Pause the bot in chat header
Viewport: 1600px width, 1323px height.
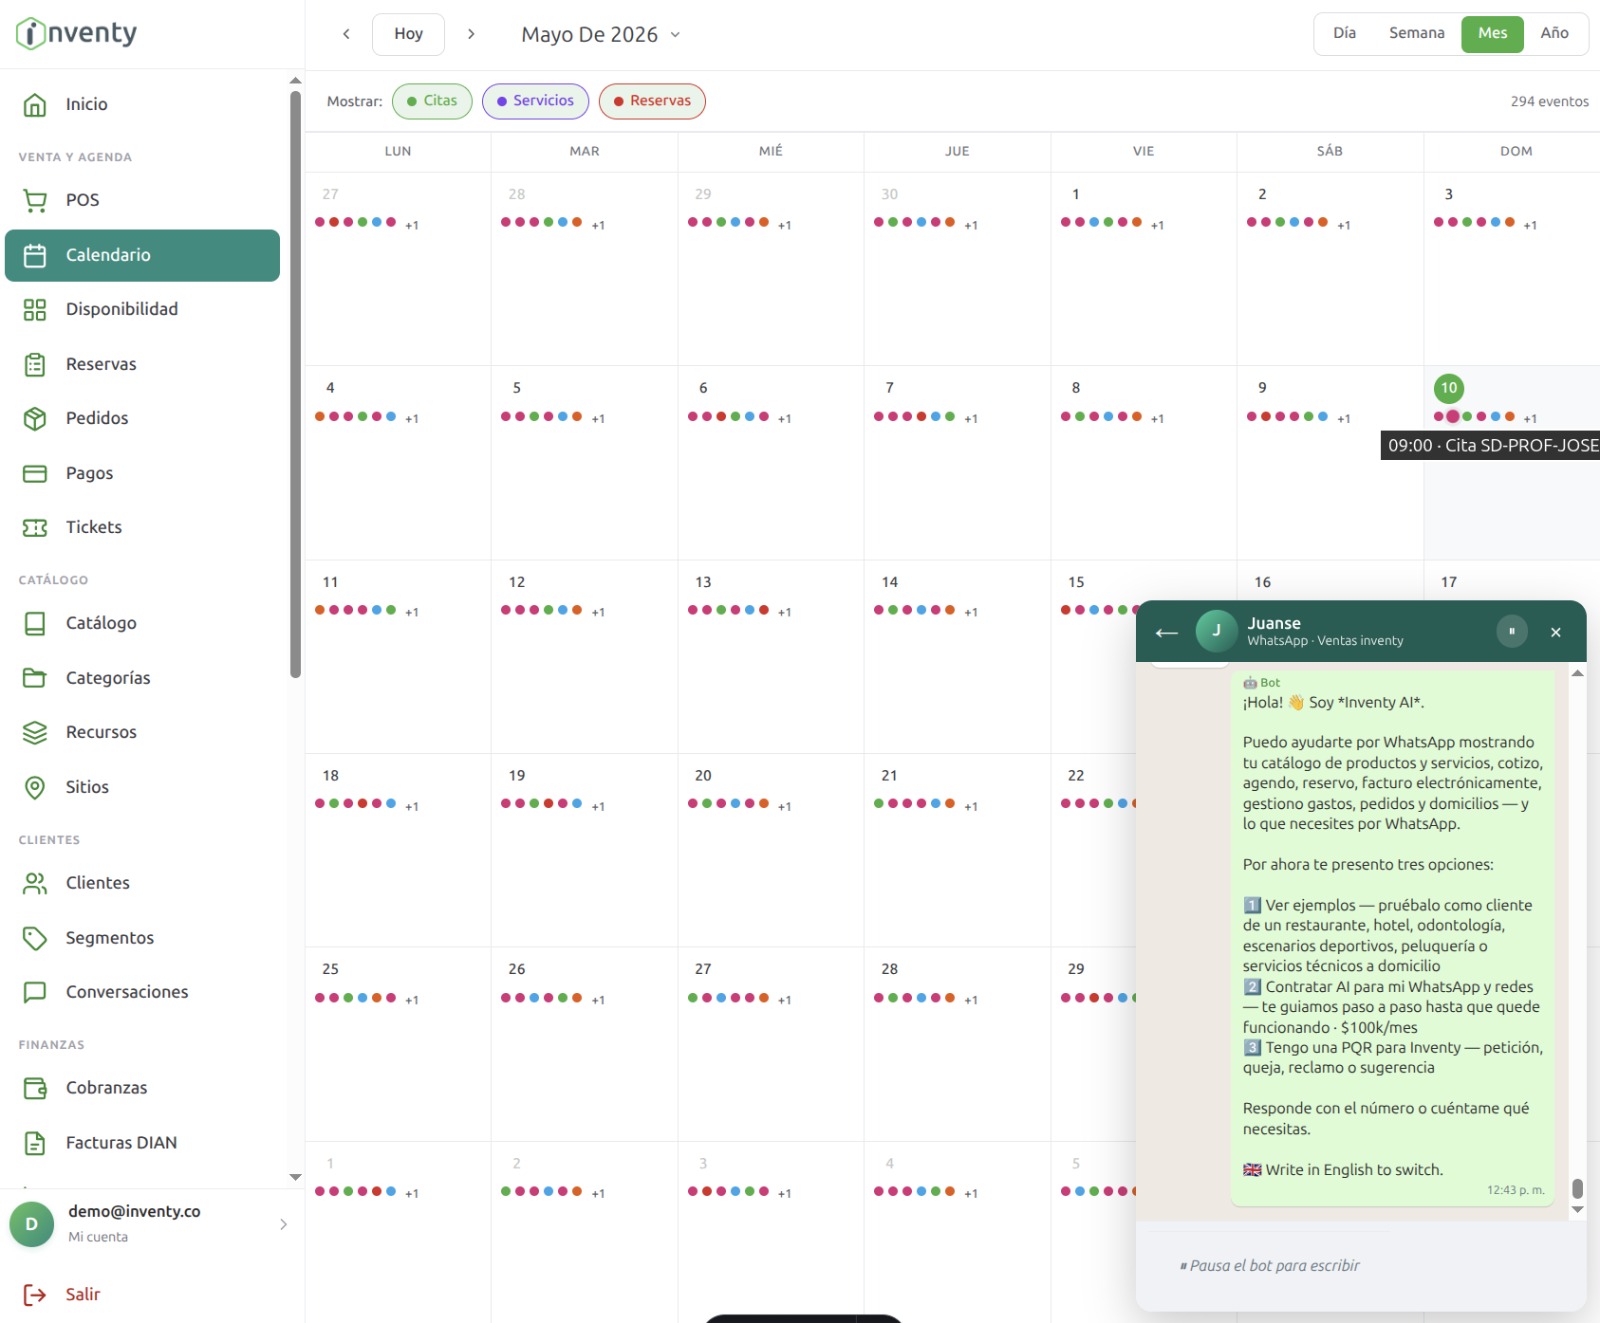(x=1512, y=631)
